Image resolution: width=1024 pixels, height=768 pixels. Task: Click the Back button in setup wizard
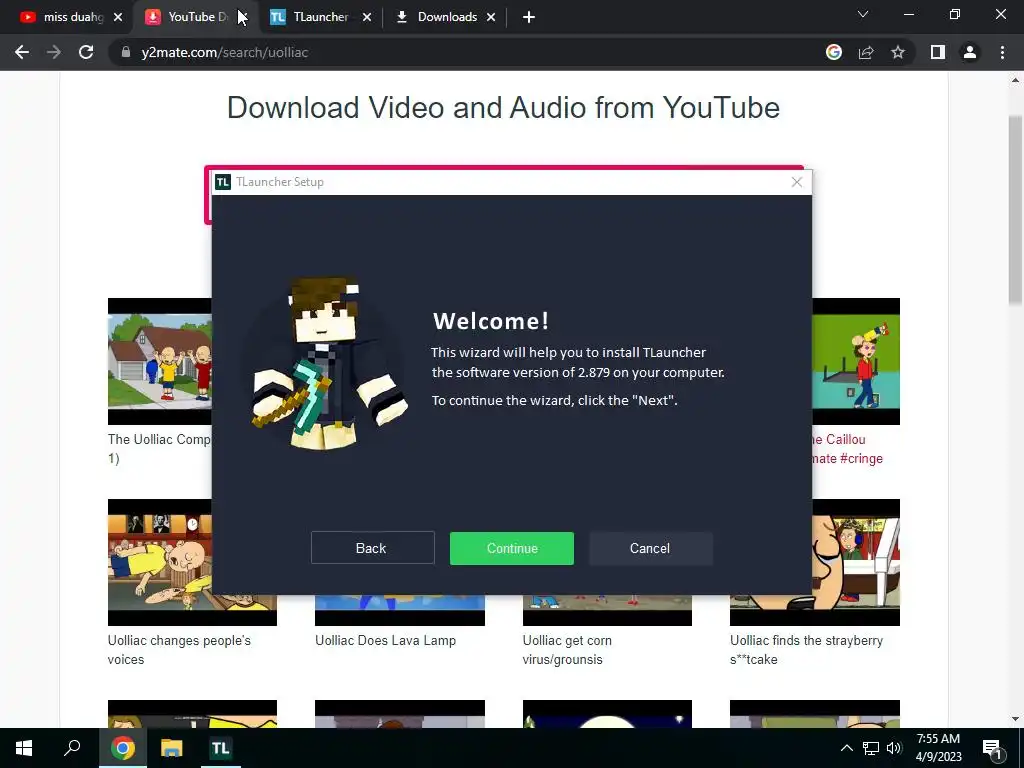coord(372,548)
